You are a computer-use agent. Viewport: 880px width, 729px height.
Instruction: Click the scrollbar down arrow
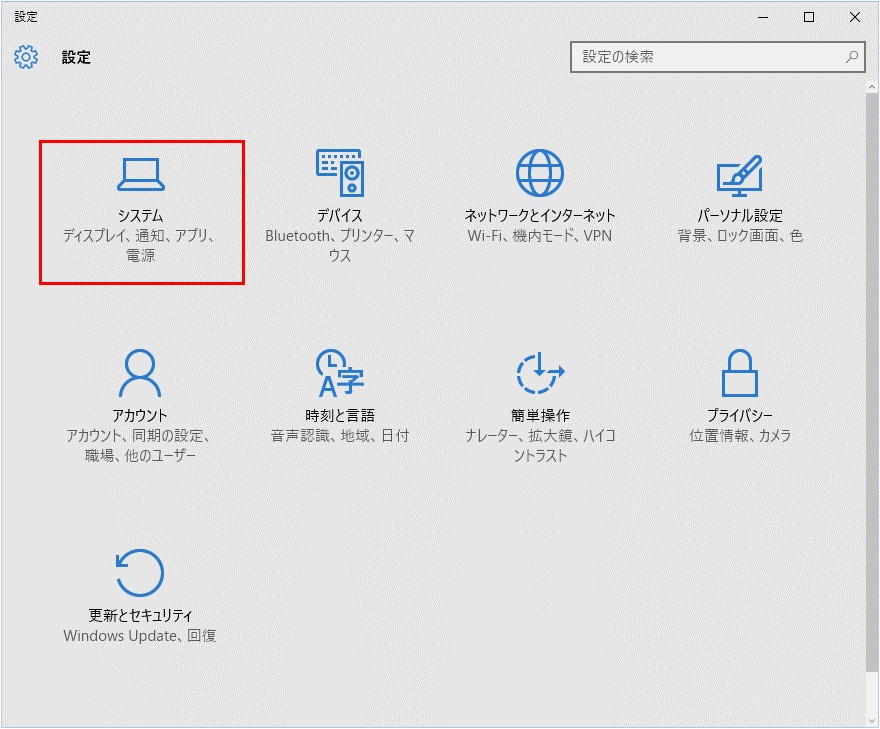(x=872, y=721)
